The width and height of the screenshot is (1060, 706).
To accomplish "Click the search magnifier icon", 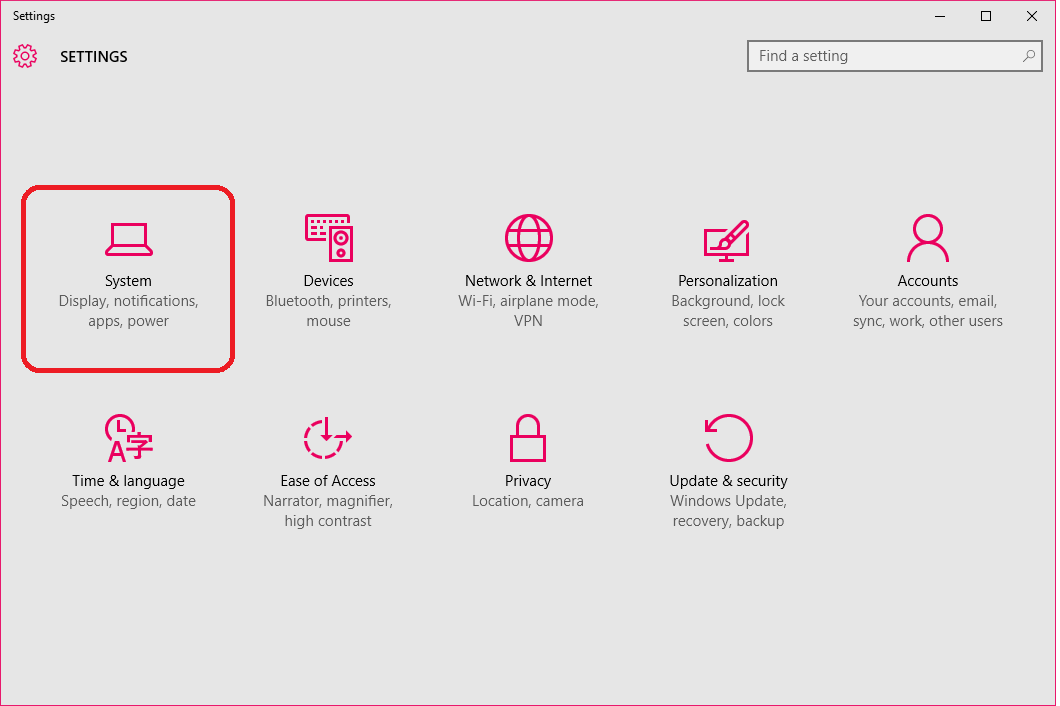I will 1029,56.
